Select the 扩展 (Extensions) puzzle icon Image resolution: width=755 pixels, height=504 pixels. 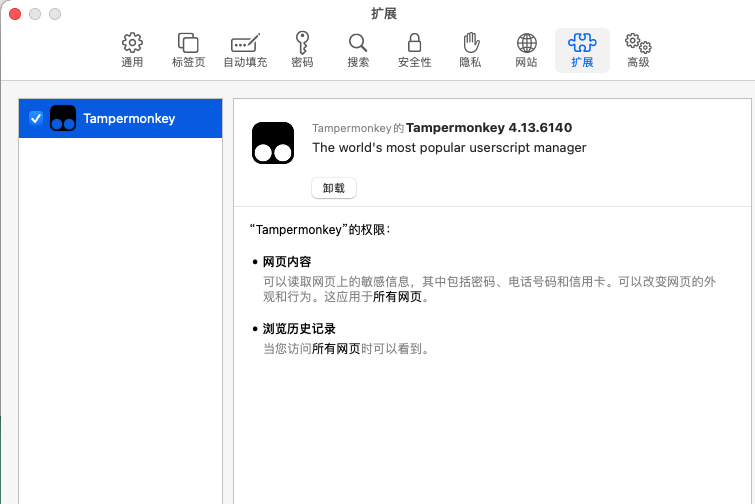point(582,50)
